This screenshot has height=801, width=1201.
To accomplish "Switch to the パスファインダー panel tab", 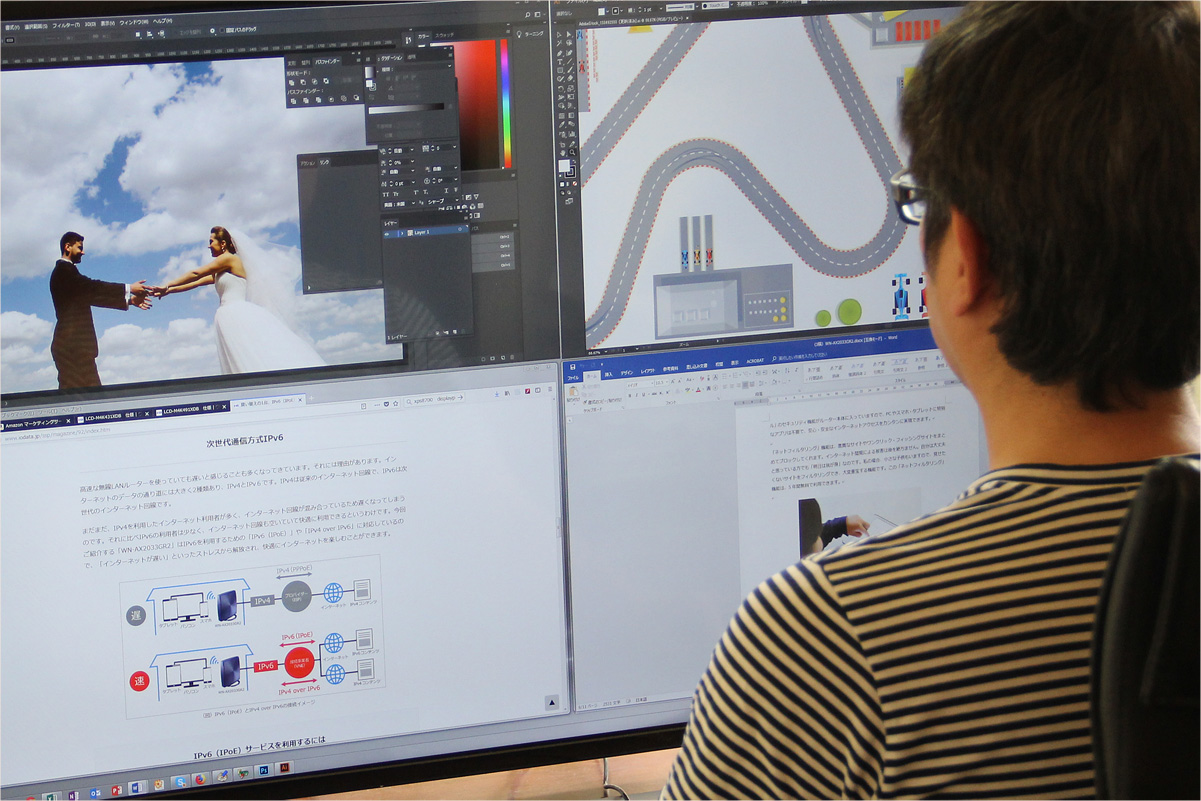I will click(x=327, y=62).
